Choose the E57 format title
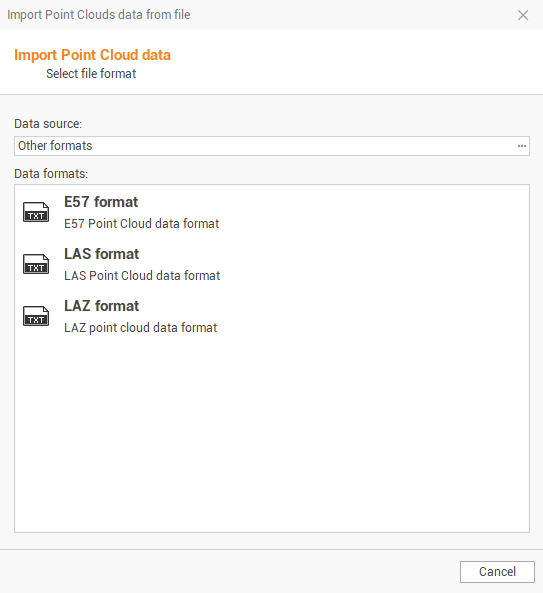 tap(101, 202)
